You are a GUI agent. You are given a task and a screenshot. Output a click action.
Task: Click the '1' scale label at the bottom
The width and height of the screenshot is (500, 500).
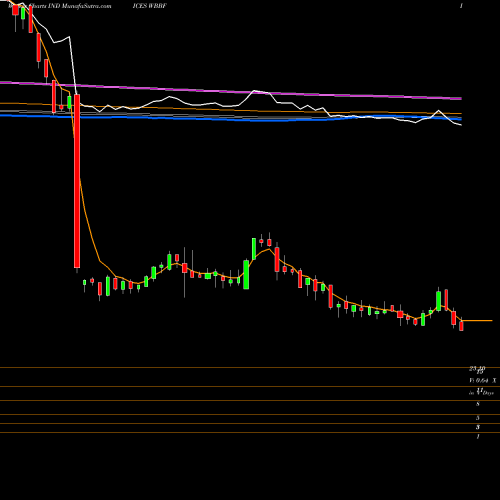point(478,436)
